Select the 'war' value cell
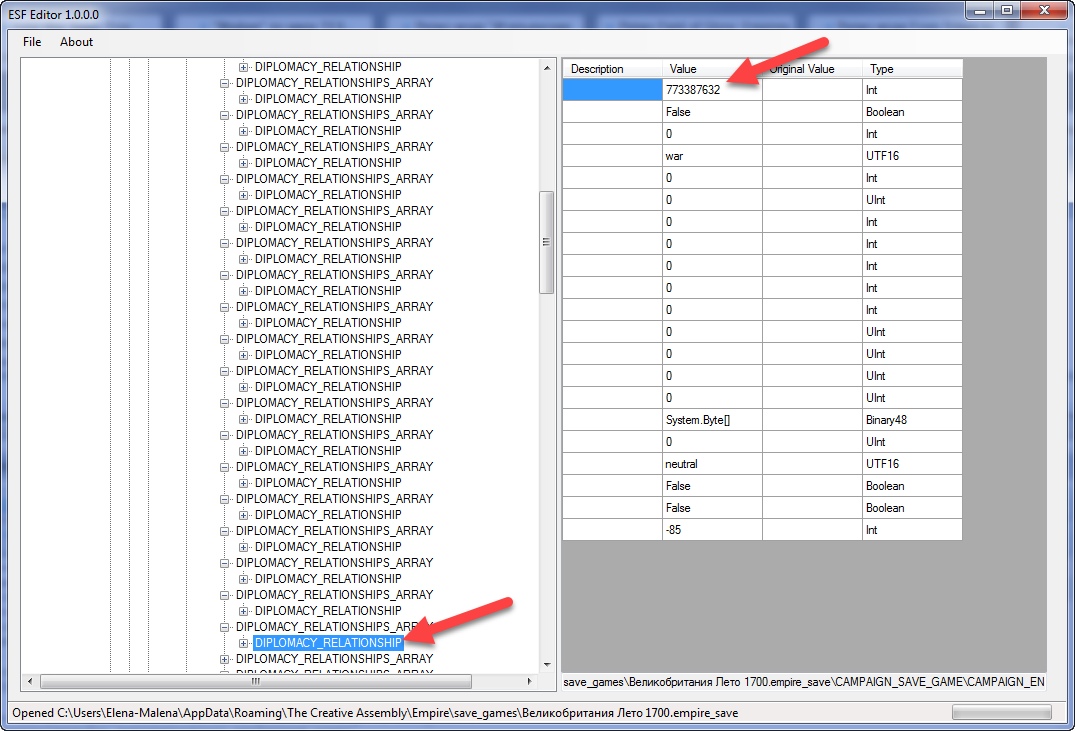 [712, 156]
